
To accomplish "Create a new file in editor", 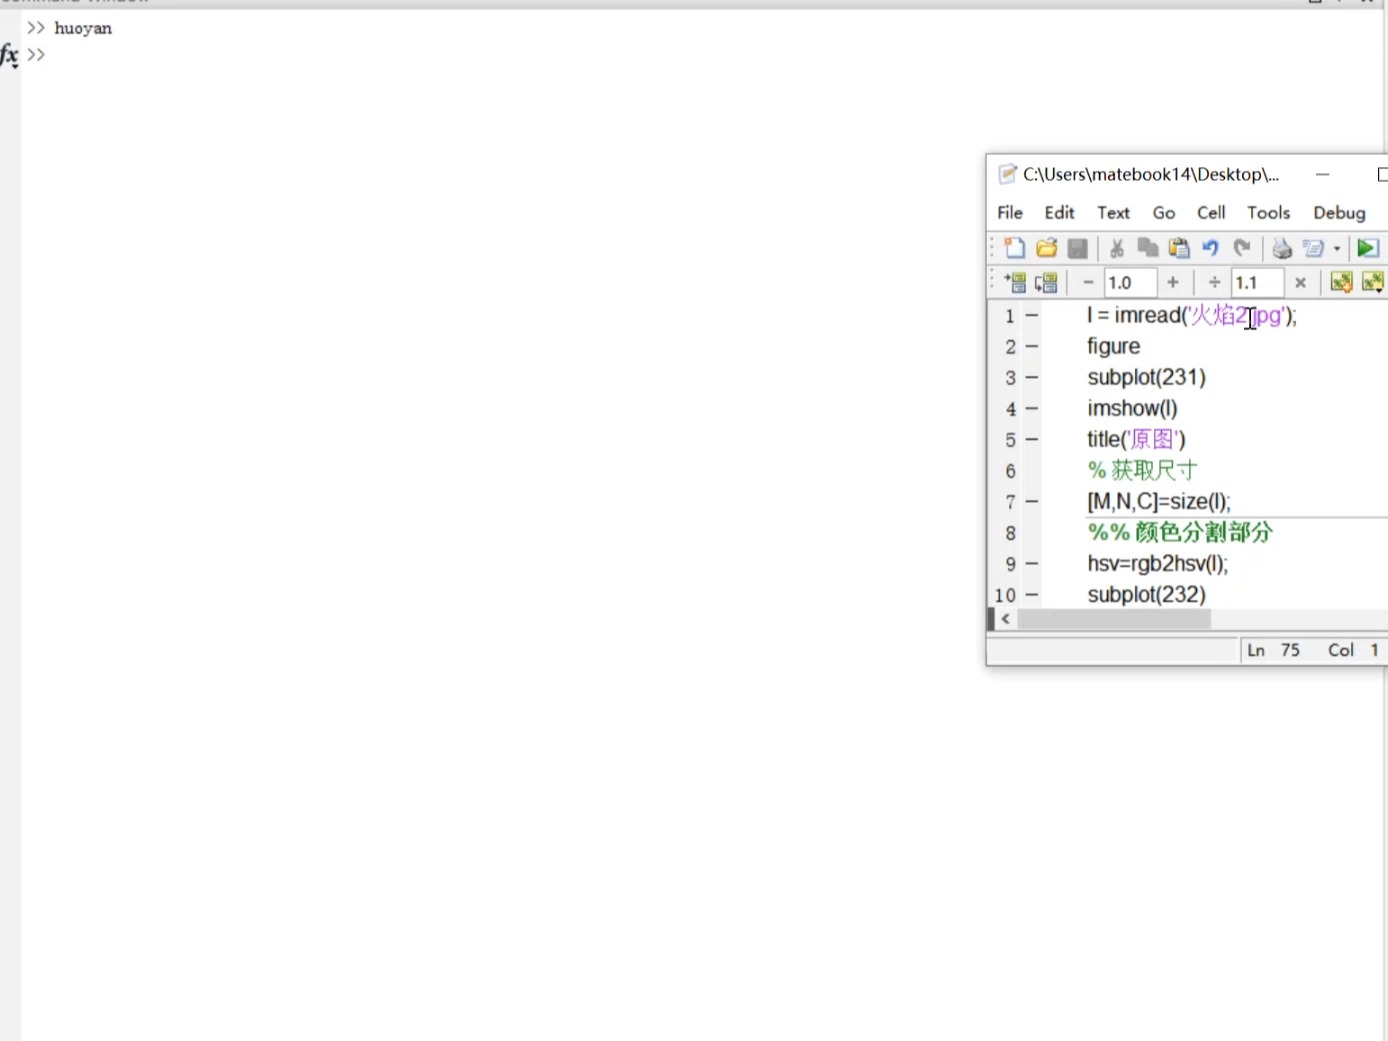I will [1015, 248].
